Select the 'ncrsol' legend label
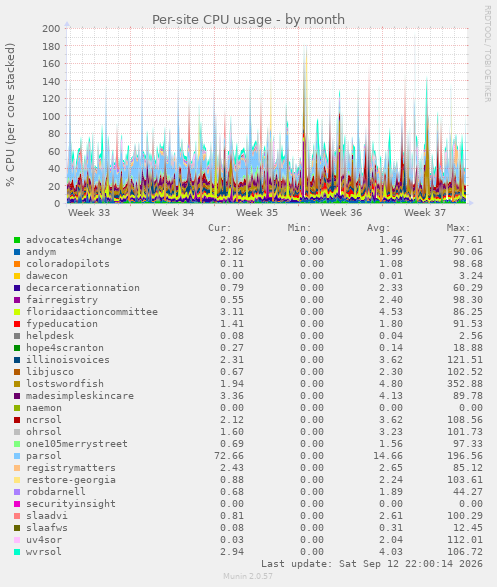 click(44, 420)
